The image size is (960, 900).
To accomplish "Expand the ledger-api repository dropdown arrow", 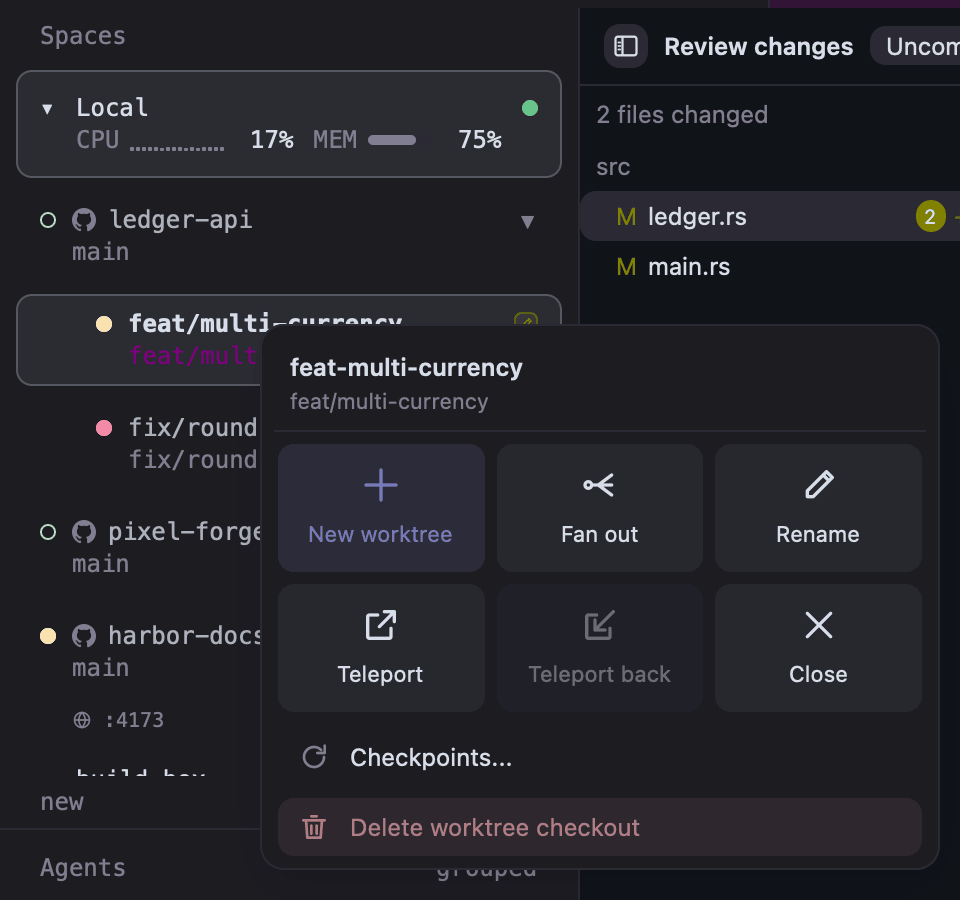I will pyautogui.click(x=527, y=221).
